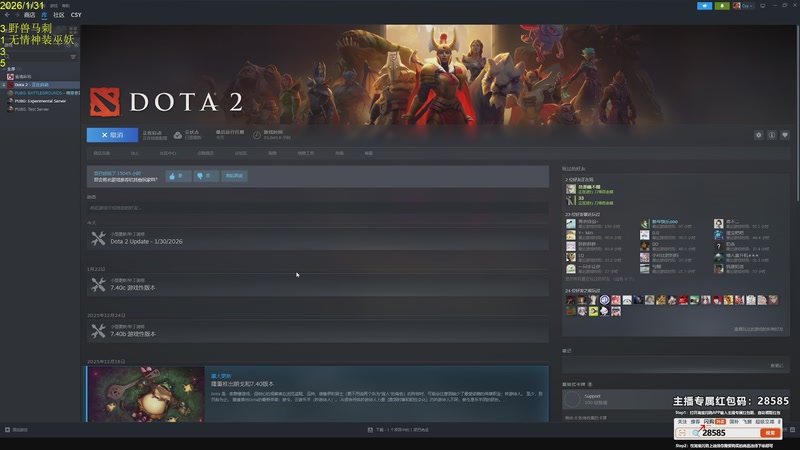Select PUBG: Experimental Server in library
Image resolution: width=800 pixels, height=450 pixels.
pyautogui.click(x=40, y=101)
